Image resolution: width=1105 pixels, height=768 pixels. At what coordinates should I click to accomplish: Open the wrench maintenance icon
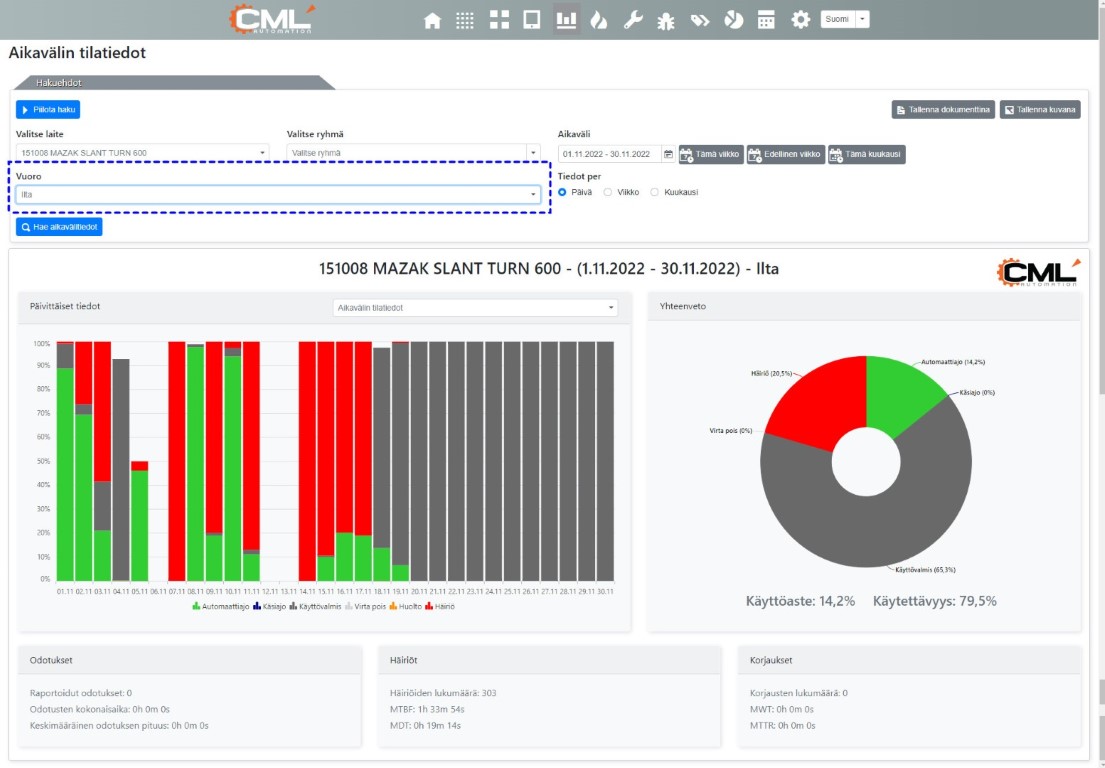click(632, 20)
